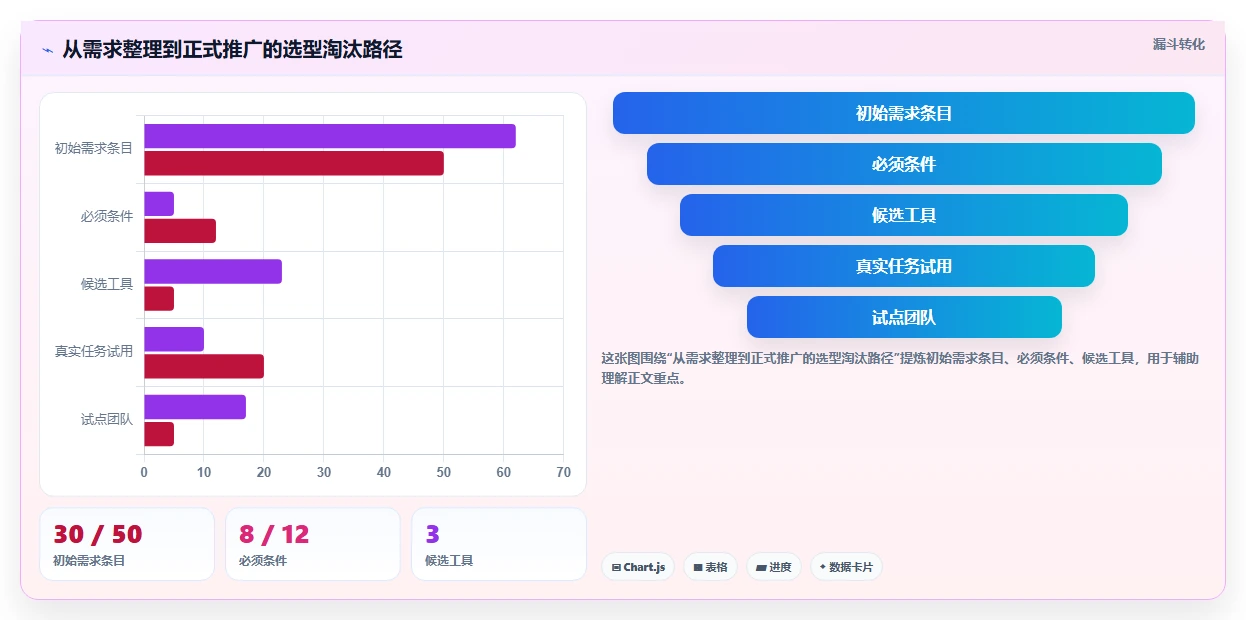Screen dimensions: 1246x620
Task: Click the 8 / 12 data card value
Action: coord(275,534)
